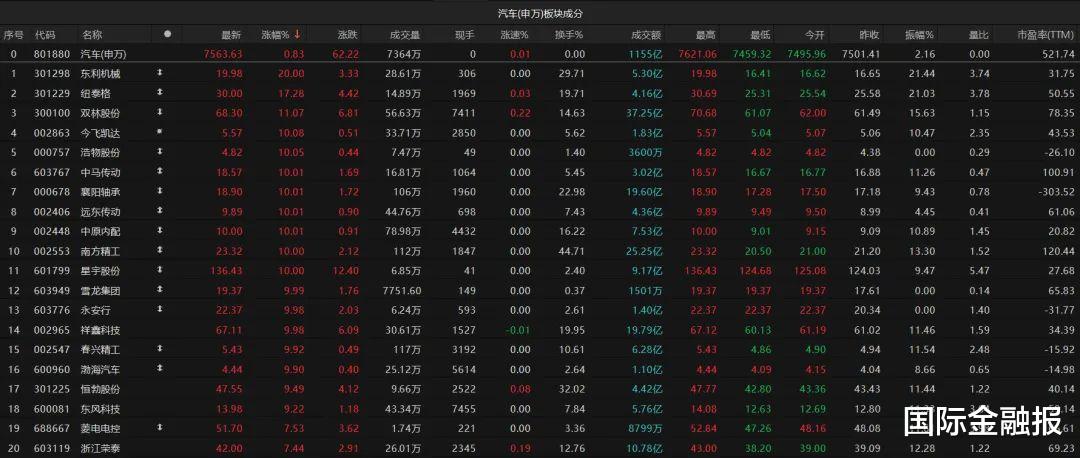
Task: Select stock name 祥鑫科技
Action: coord(101,330)
